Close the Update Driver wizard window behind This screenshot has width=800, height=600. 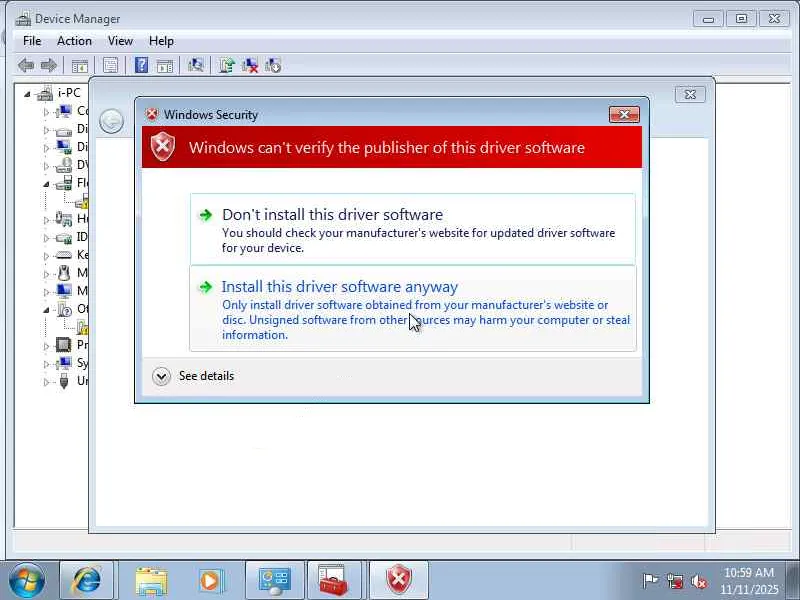(690, 94)
